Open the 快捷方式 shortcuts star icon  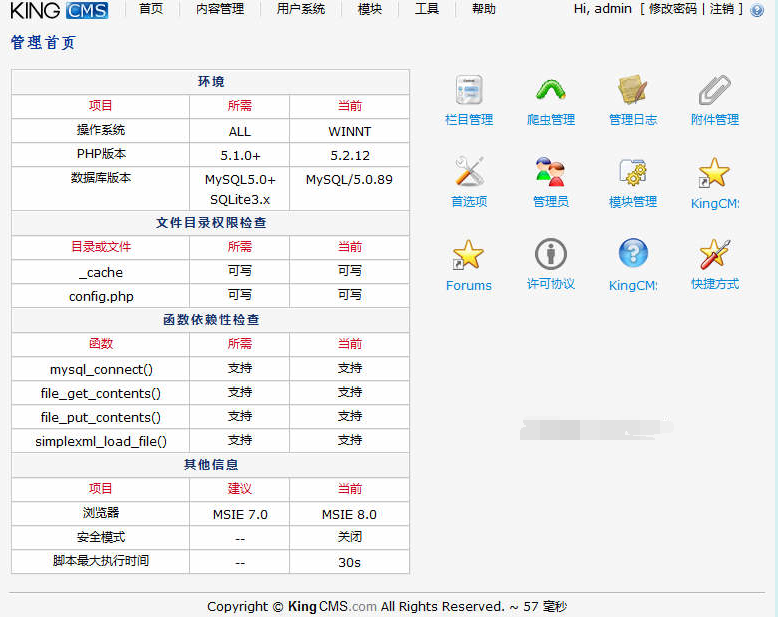click(x=714, y=253)
